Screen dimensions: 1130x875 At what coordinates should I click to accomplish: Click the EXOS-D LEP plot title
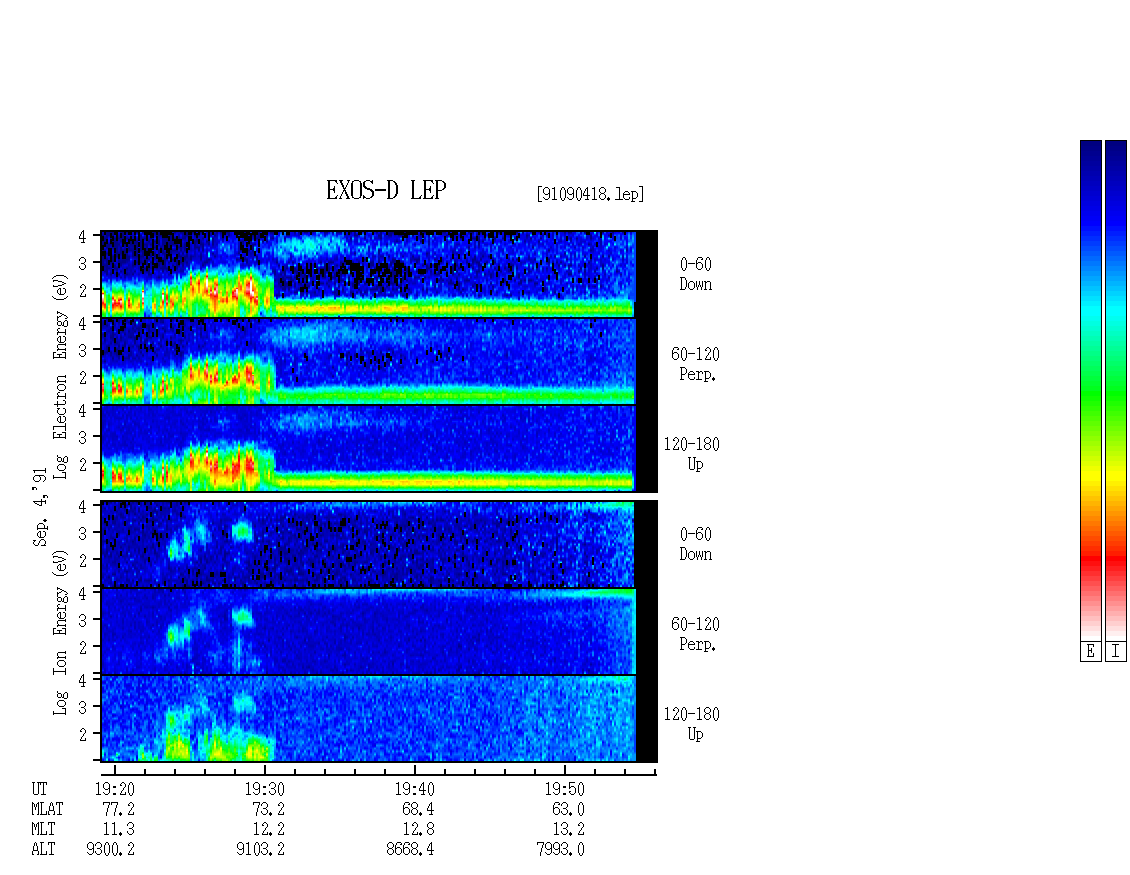click(386, 190)
